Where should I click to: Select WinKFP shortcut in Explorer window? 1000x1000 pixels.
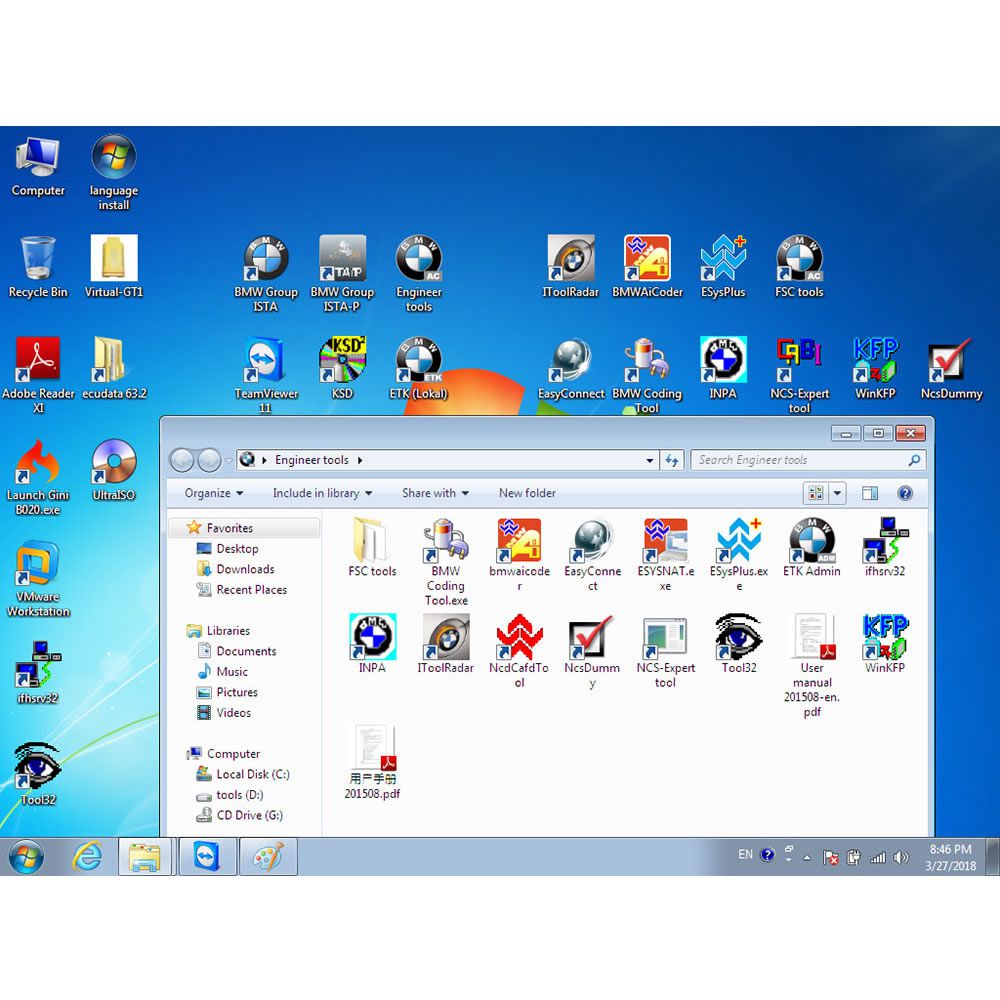click(885, 644)
